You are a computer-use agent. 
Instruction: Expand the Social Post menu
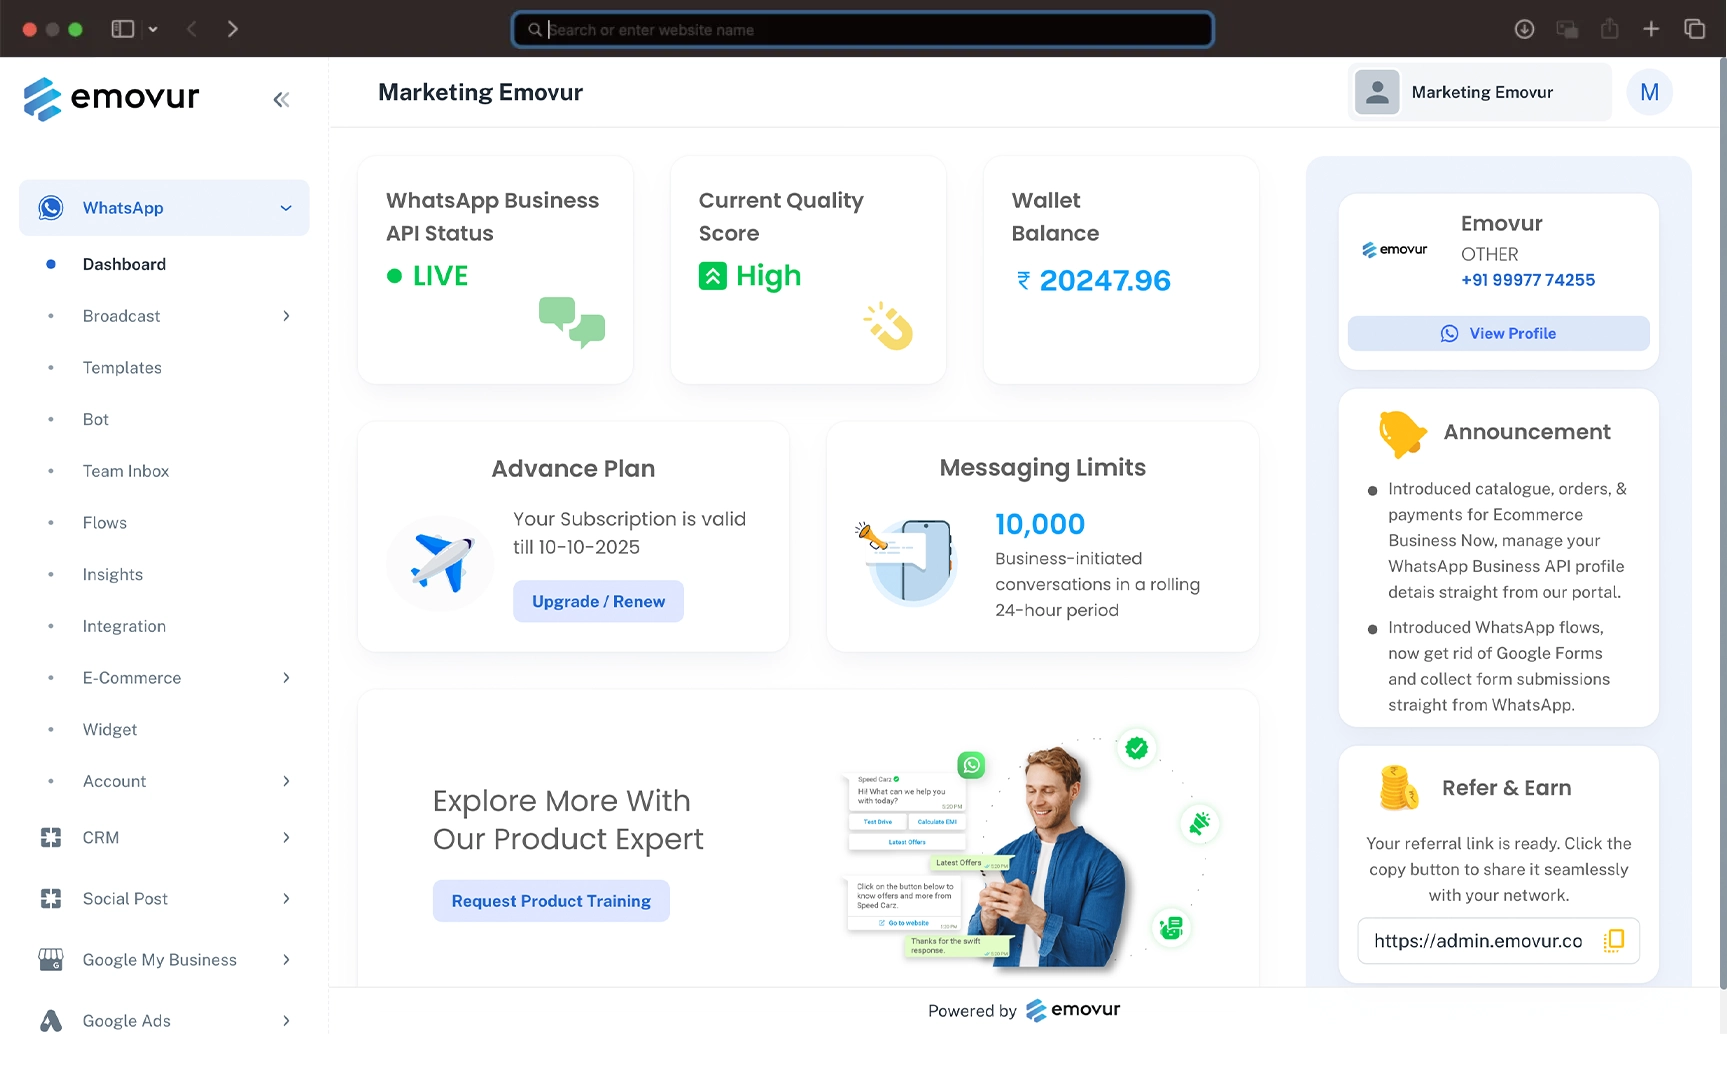286,898
